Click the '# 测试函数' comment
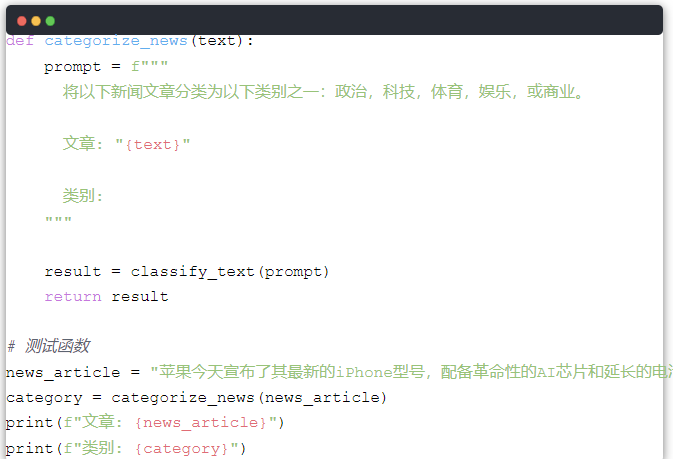The width and height of the screenshot is (676, 459). point(49,346)
